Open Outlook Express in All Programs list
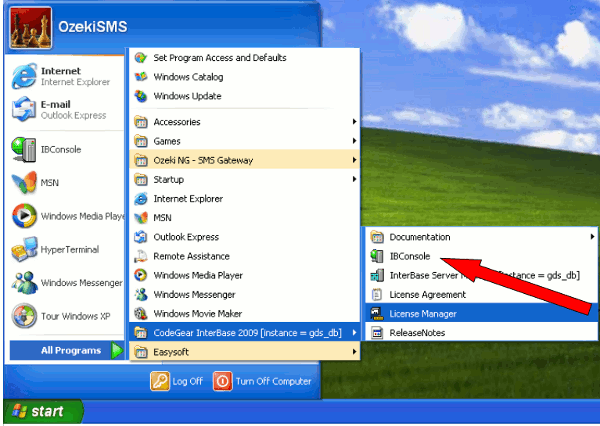 pyautogui.click(x=245, y=237)
